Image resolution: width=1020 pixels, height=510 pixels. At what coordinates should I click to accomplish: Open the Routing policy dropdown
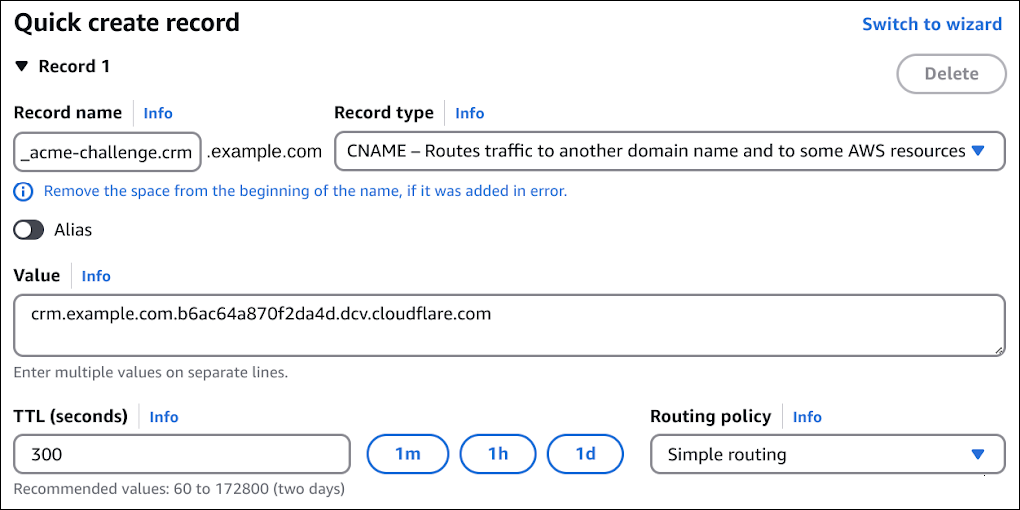click(827, 454)
